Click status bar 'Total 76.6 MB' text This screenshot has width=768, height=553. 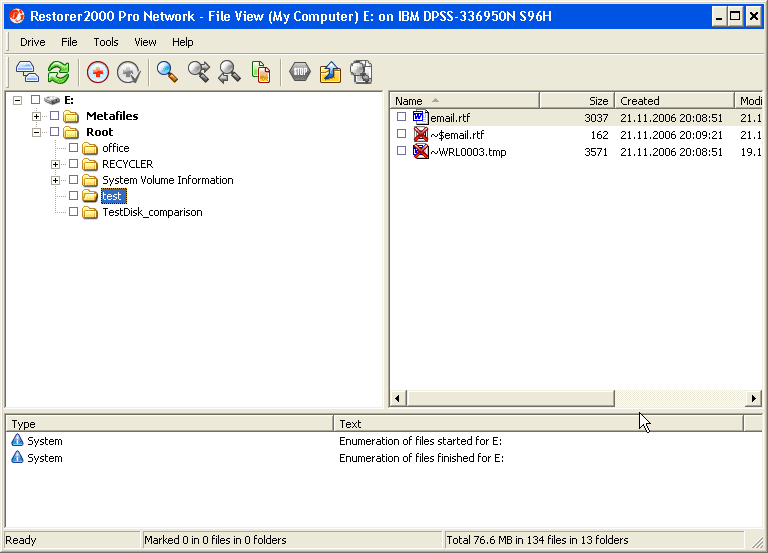(537, 540)
